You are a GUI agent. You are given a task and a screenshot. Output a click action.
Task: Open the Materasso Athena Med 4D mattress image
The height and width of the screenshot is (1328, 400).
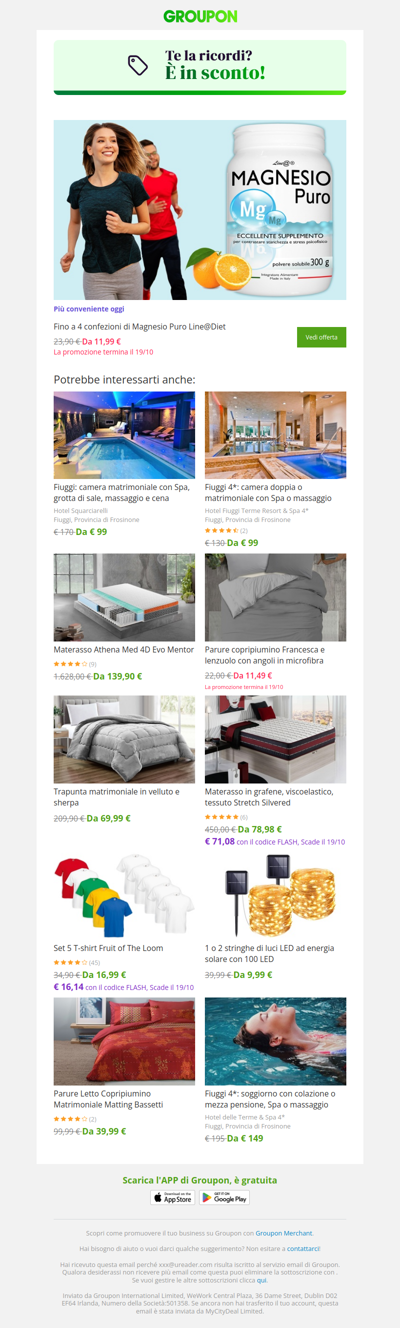point(124,597)
